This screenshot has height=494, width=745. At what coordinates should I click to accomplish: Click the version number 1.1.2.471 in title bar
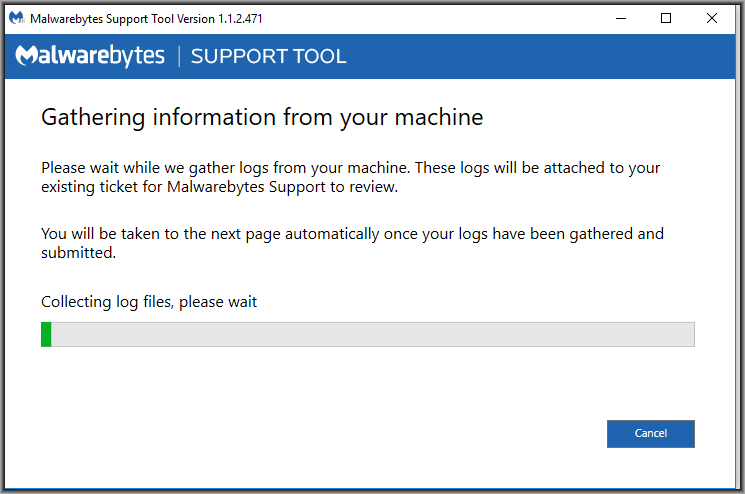click(240, 19)
